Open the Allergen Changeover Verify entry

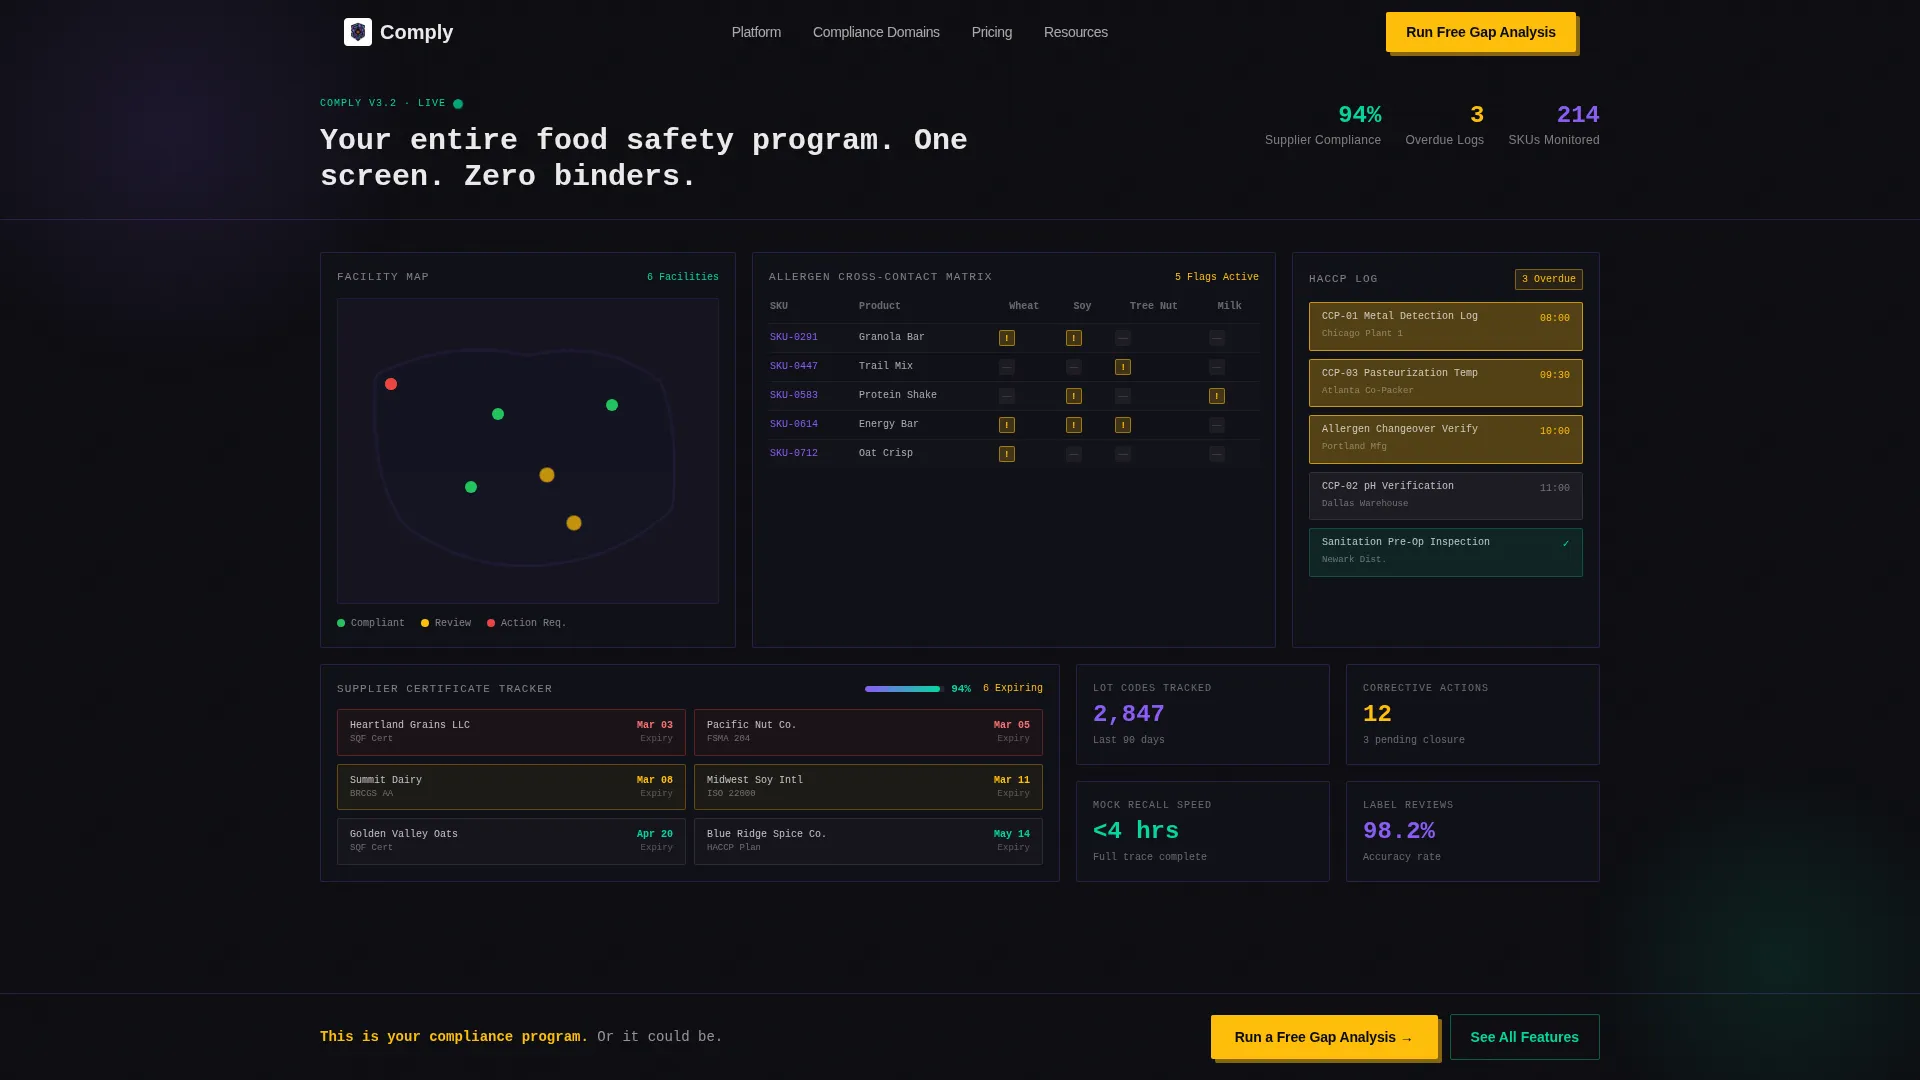point(1446,439)
